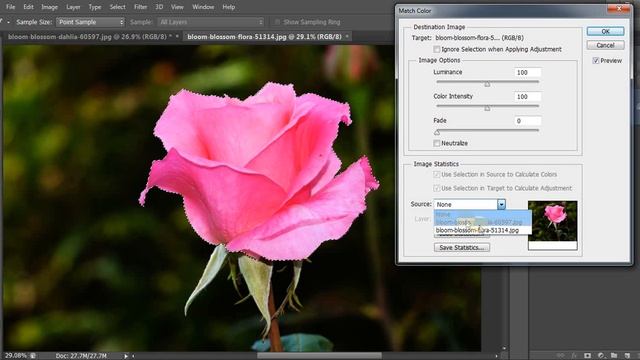The image size is (640, 360).
Task: Enable the Neutralize checkbox
Action: pyautogui.click(x=437, y=143)
